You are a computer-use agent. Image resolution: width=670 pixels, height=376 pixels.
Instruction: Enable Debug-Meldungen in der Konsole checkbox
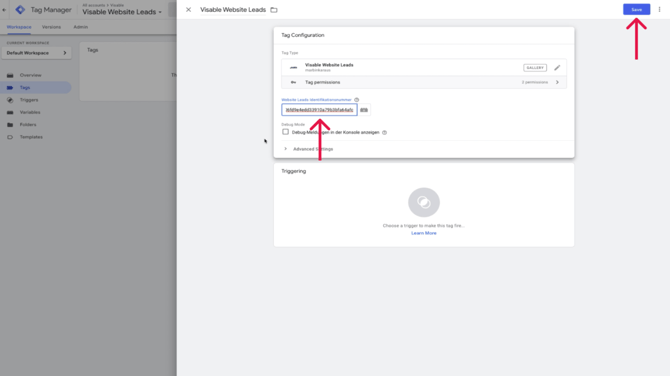coord(285,132)
